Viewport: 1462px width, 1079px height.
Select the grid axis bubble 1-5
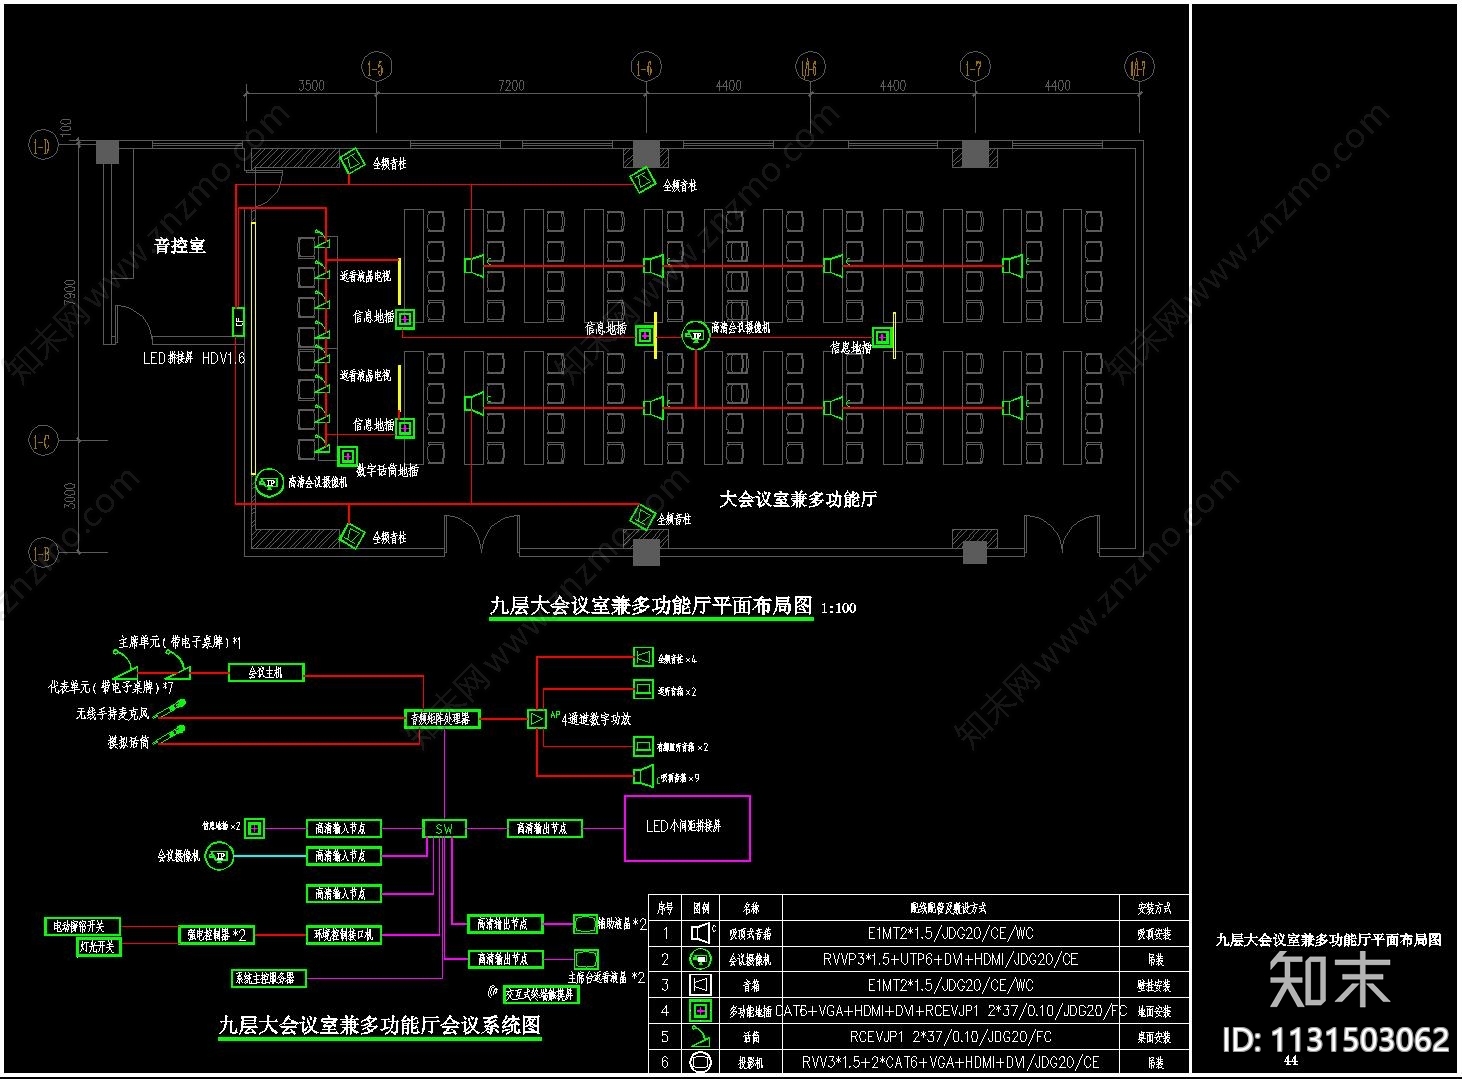pyautogui.click(x=376, y=68)
